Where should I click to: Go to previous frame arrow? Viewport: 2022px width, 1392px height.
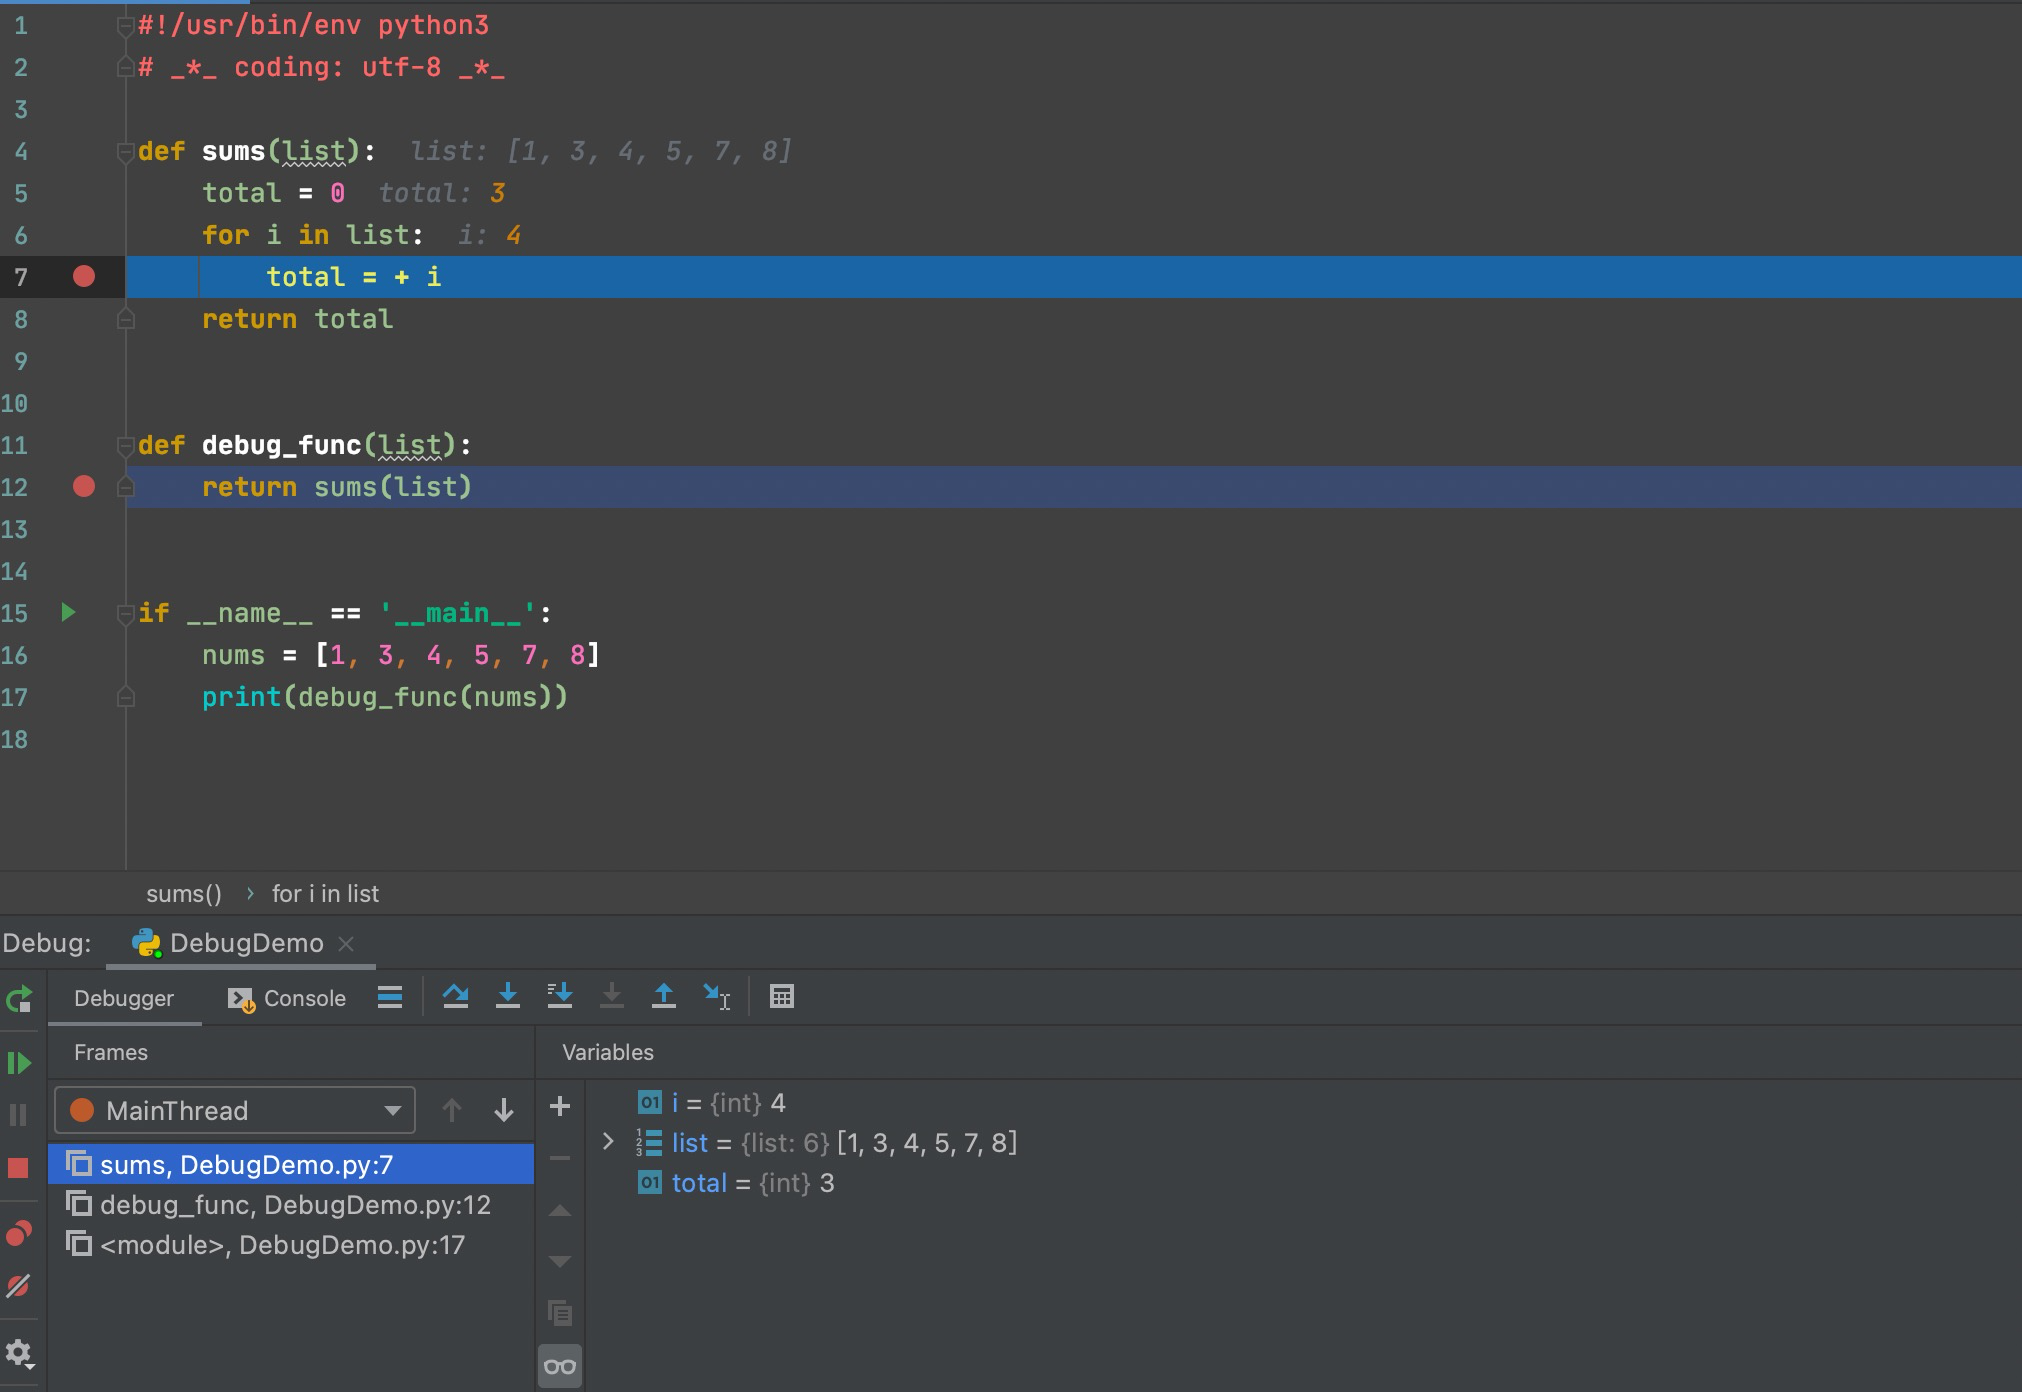tap(452, 1110)
